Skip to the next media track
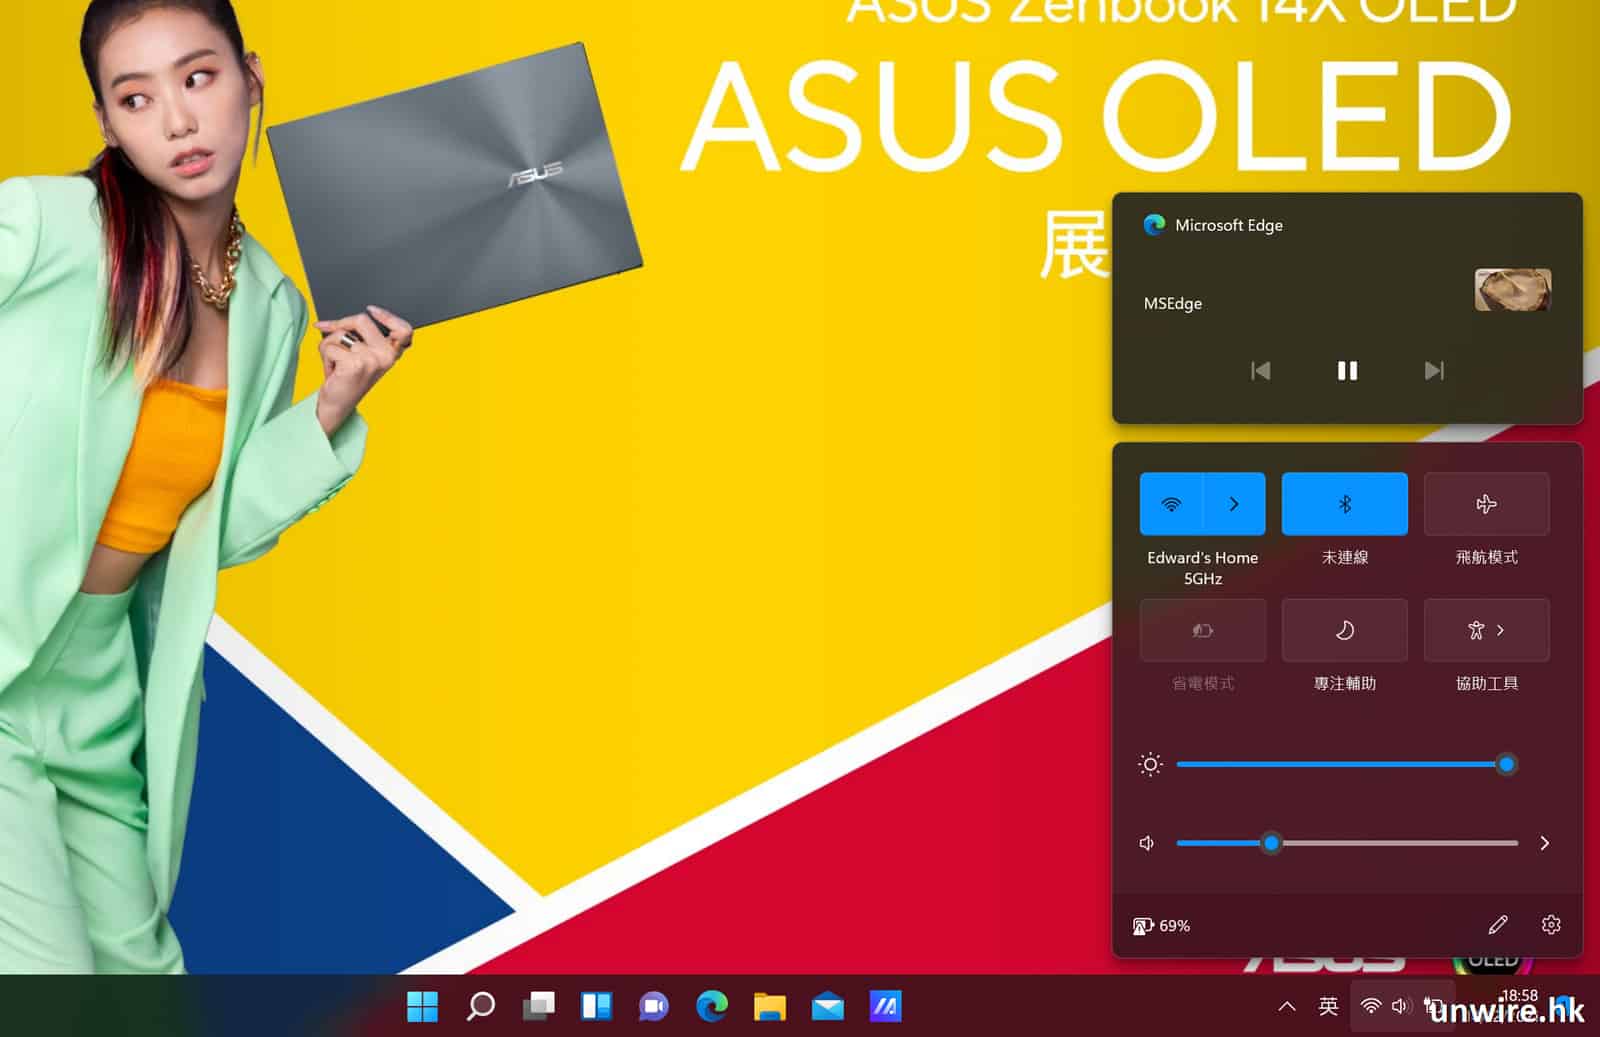 [1434, 371]
